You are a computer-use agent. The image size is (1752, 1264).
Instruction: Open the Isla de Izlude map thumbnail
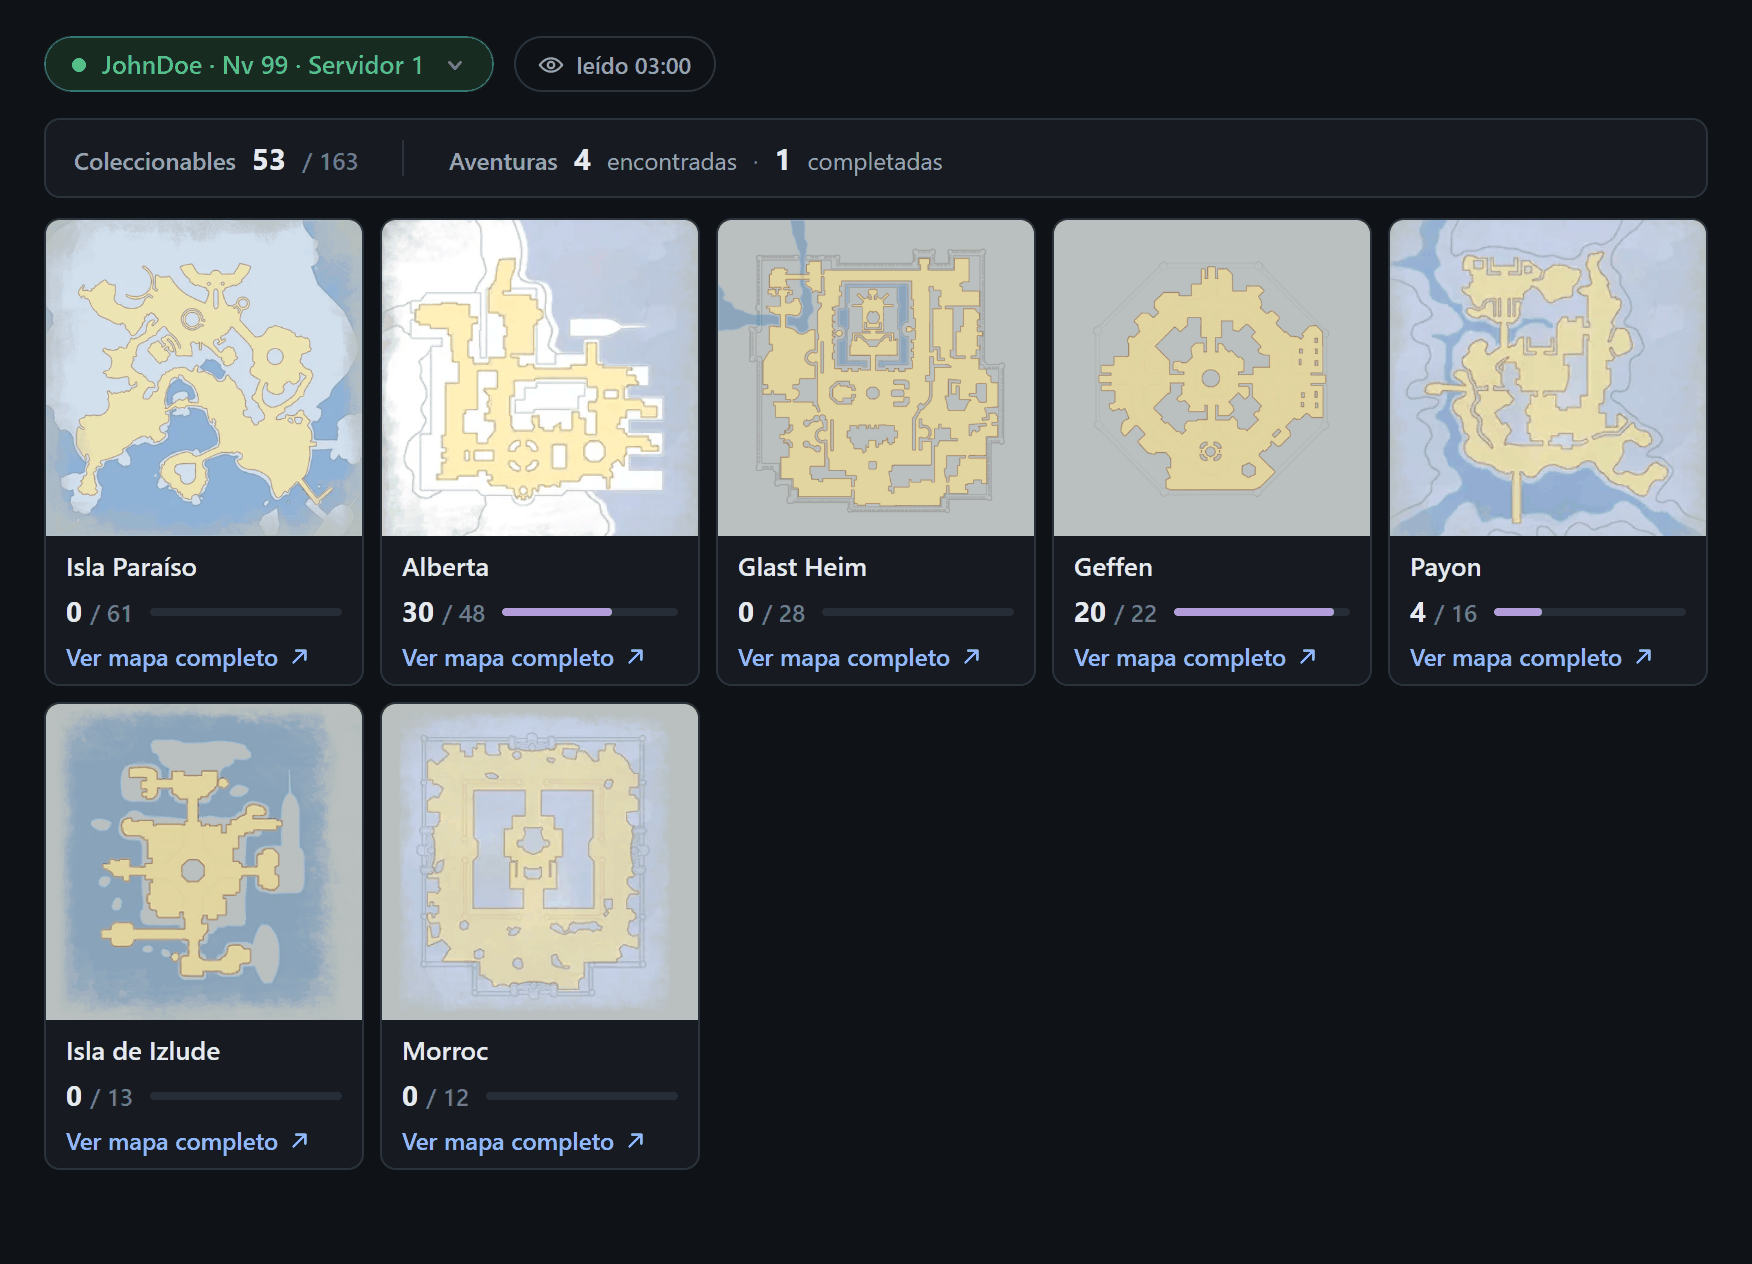204,862
